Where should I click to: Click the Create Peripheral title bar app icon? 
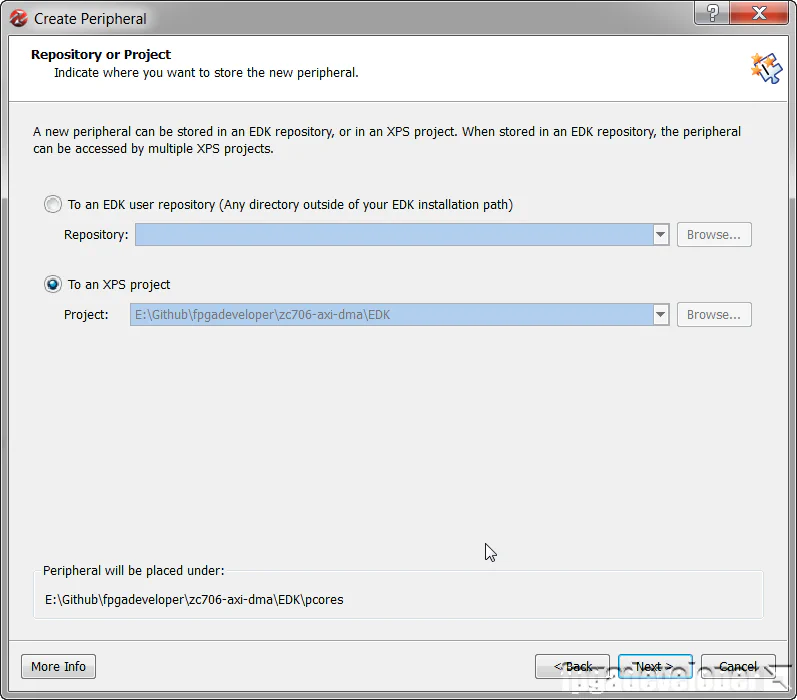click(x=18, y=18)
